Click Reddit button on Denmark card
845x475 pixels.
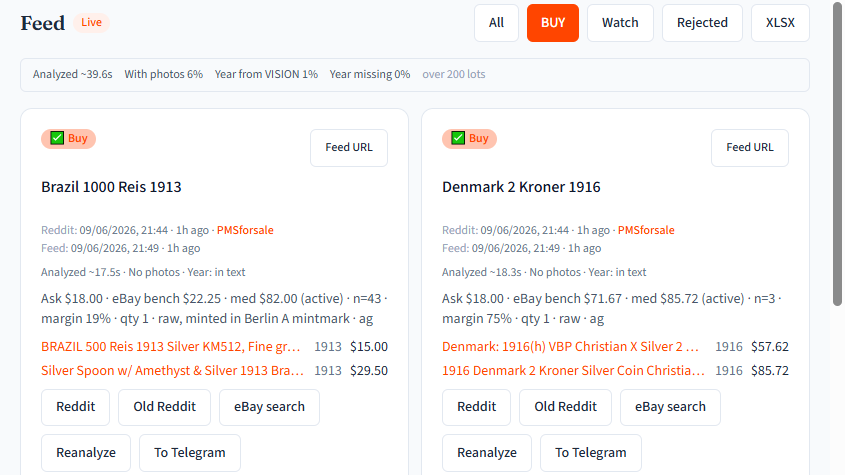[x=476, y=407]
